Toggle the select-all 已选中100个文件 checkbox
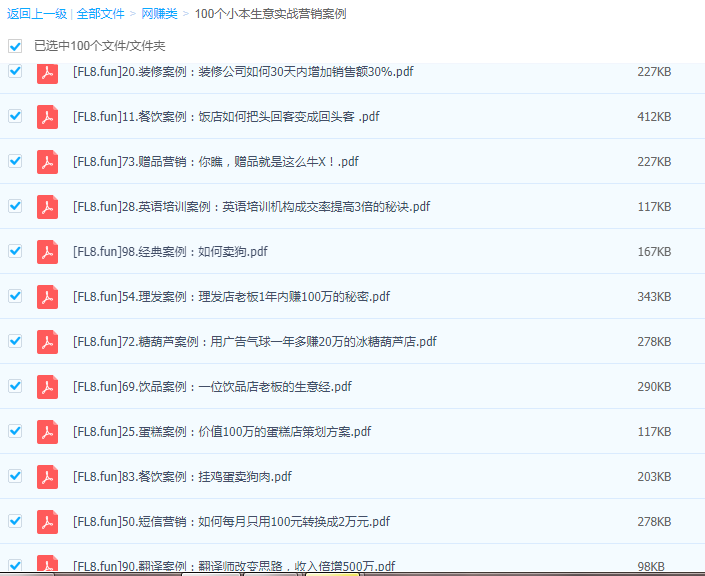 pos(15,46)
